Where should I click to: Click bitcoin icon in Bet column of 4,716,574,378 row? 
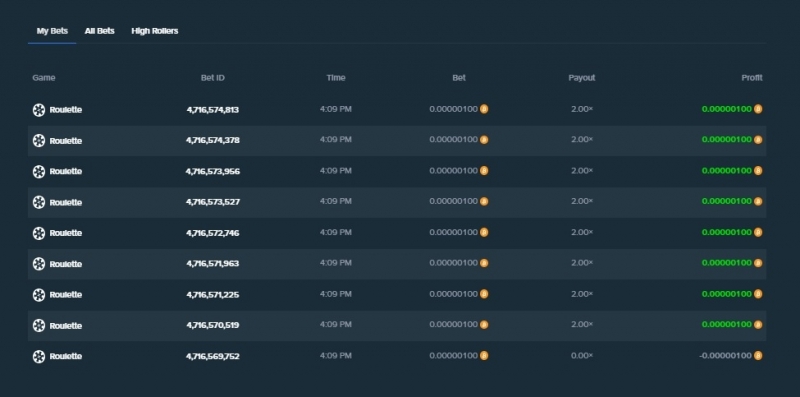[484, 139]
